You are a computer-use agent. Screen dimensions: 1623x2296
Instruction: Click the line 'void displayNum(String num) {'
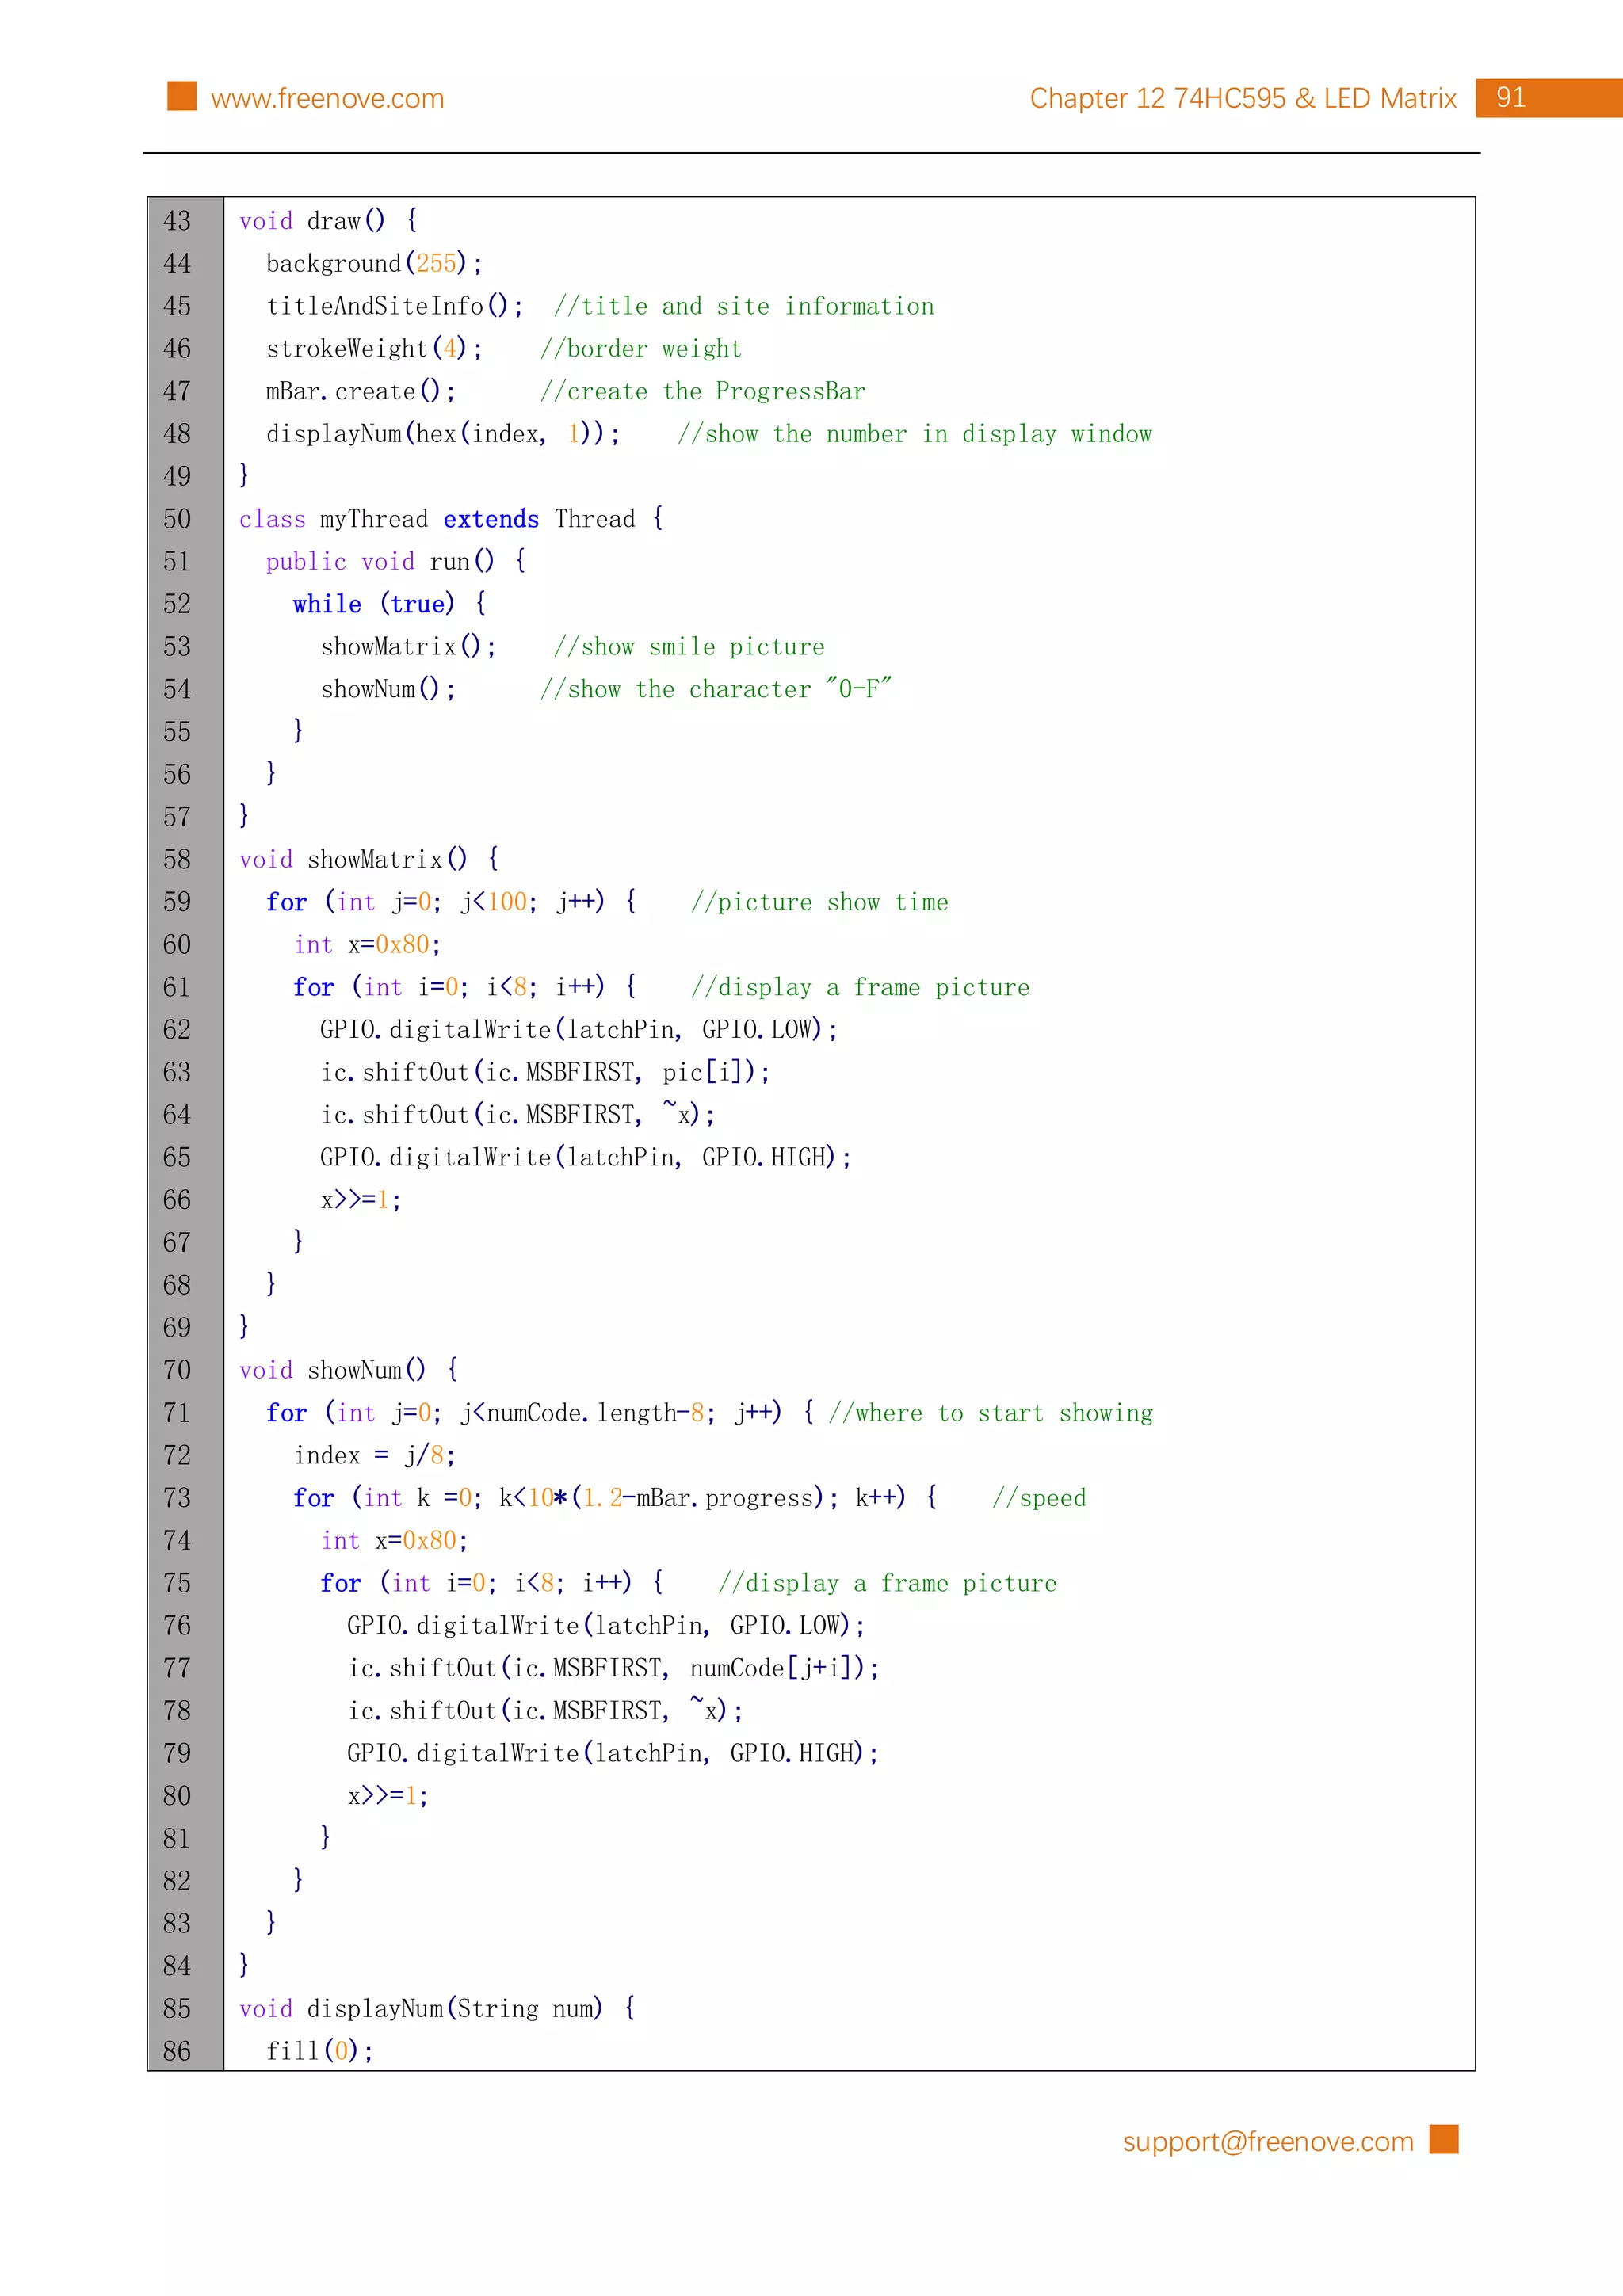[437, 2008]
